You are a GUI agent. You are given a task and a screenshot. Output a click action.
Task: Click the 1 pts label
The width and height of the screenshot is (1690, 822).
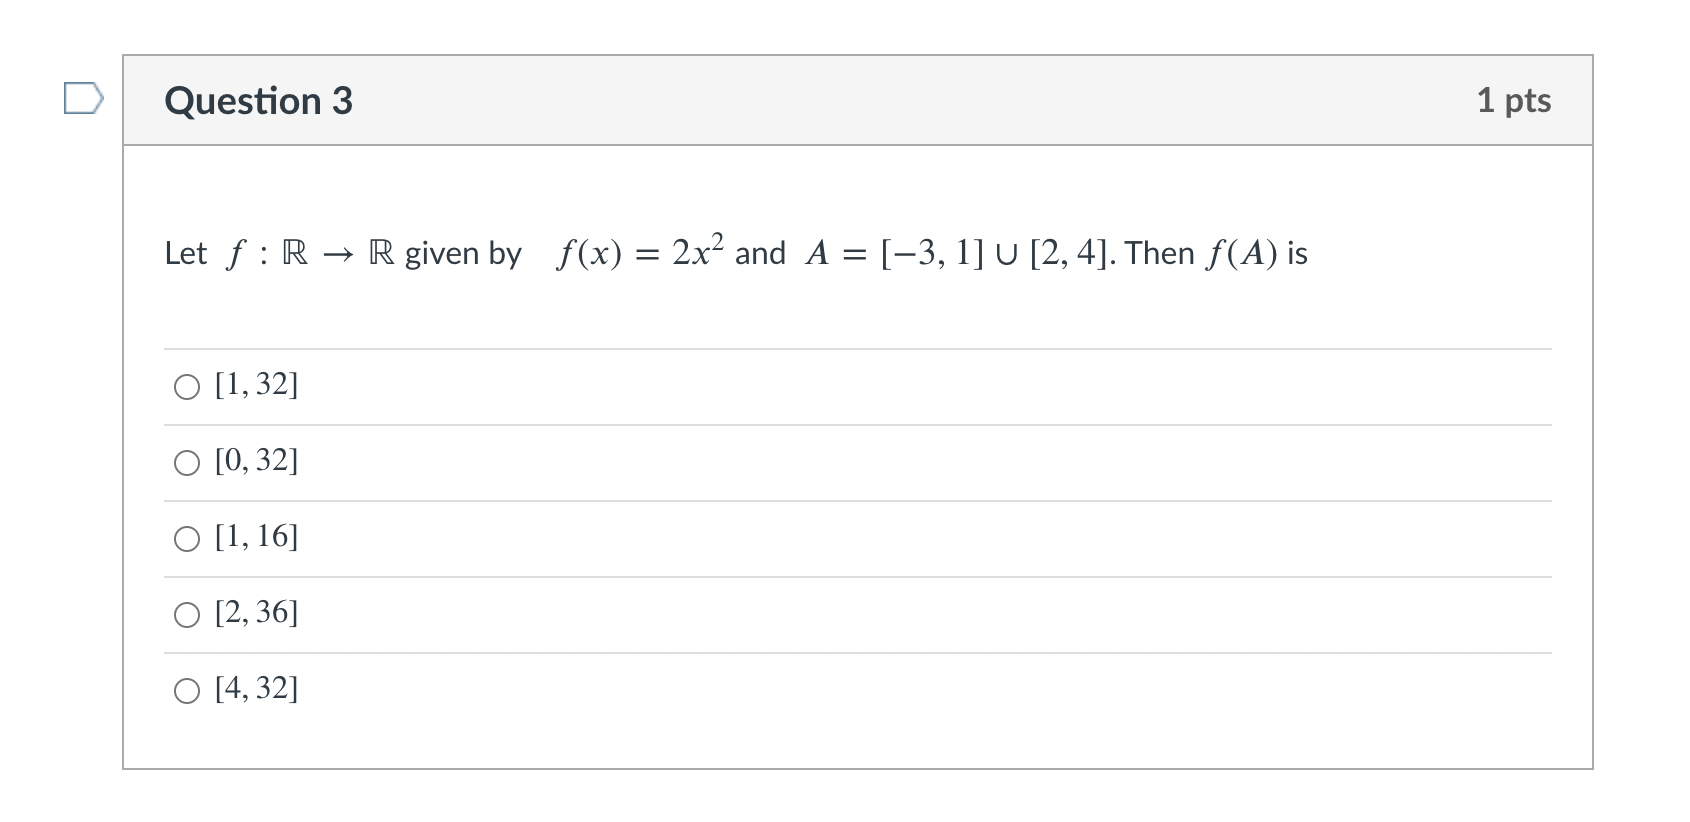(1515, 100)
